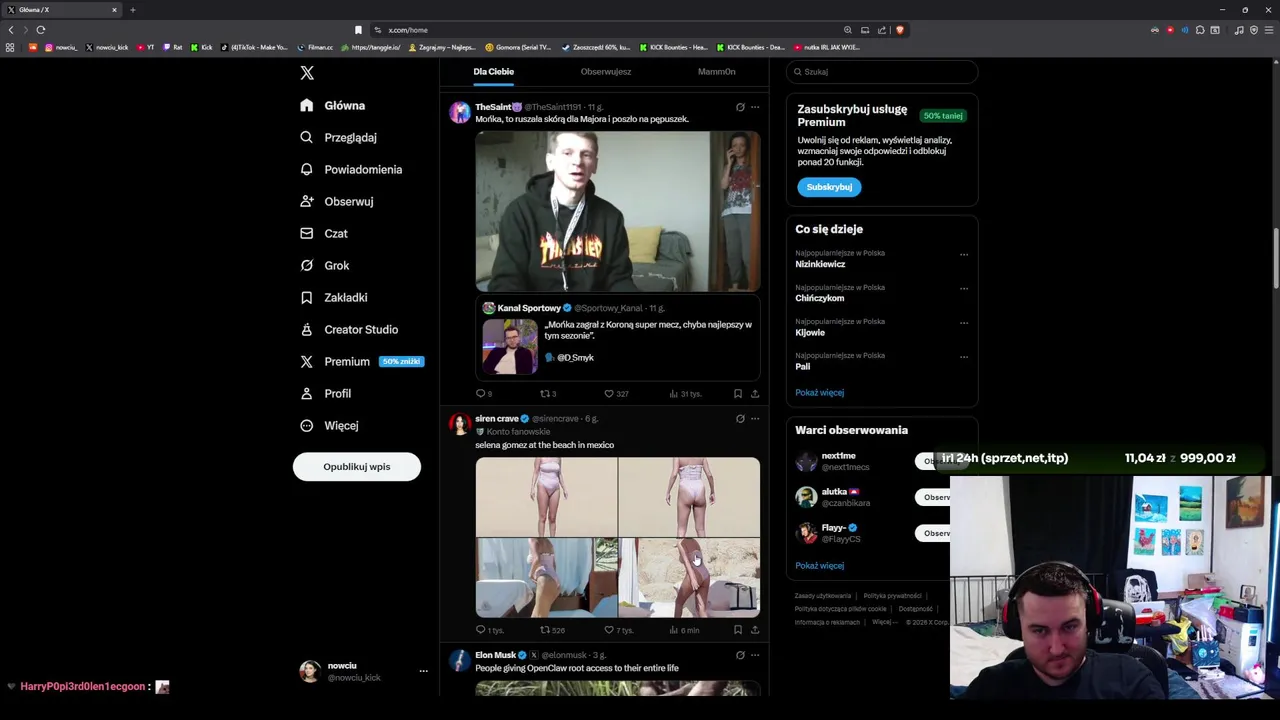1280x720 pixels.
Task: Share siren crave post
Action: (x=755, y=630)
